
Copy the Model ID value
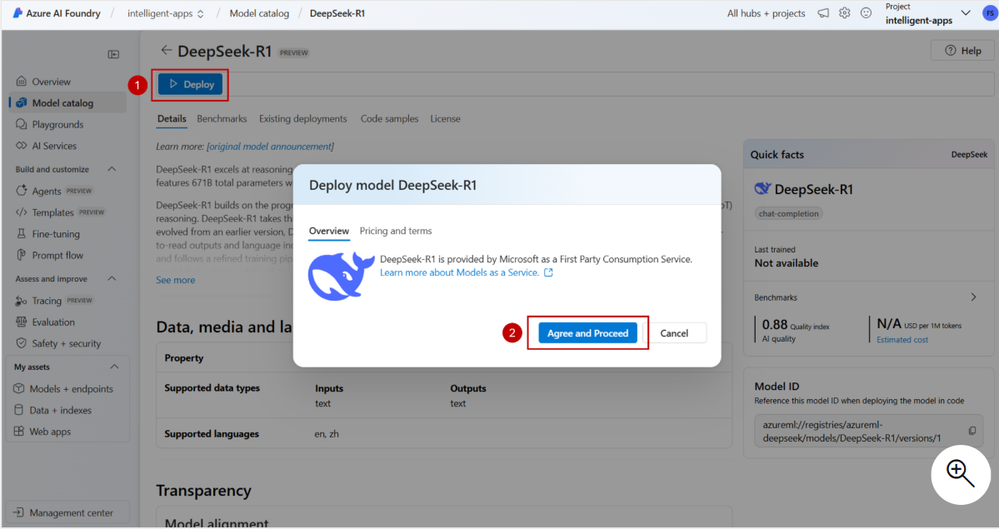972,431
